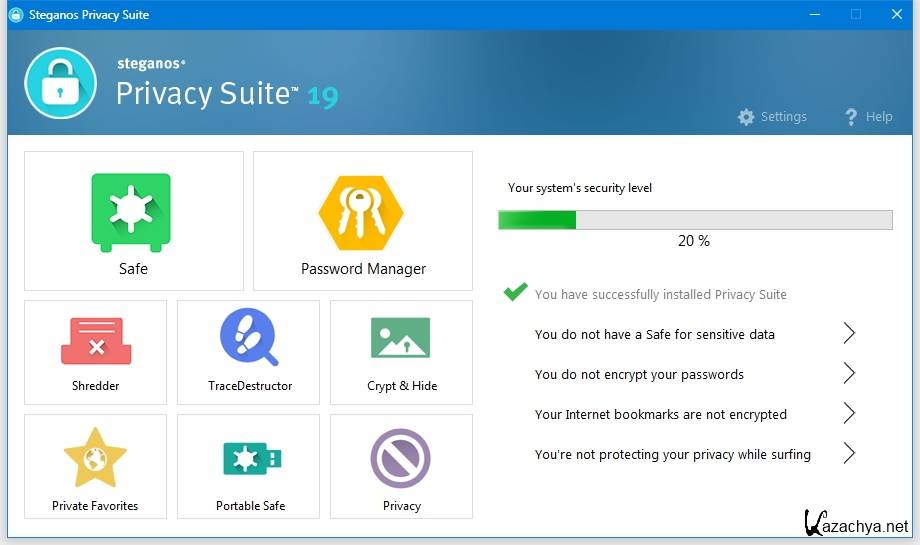920x545 pixels.
Task: Open the Crypt & Hide picture icon
Action: coord(400,339)
